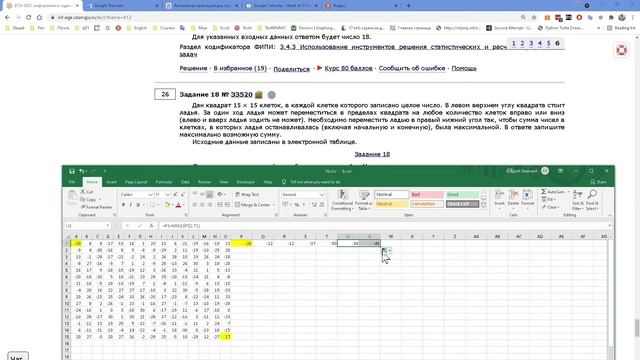
Task: Open the Fill dropdown in Editing
Action: pyautogui.click(x=548, y=200)
